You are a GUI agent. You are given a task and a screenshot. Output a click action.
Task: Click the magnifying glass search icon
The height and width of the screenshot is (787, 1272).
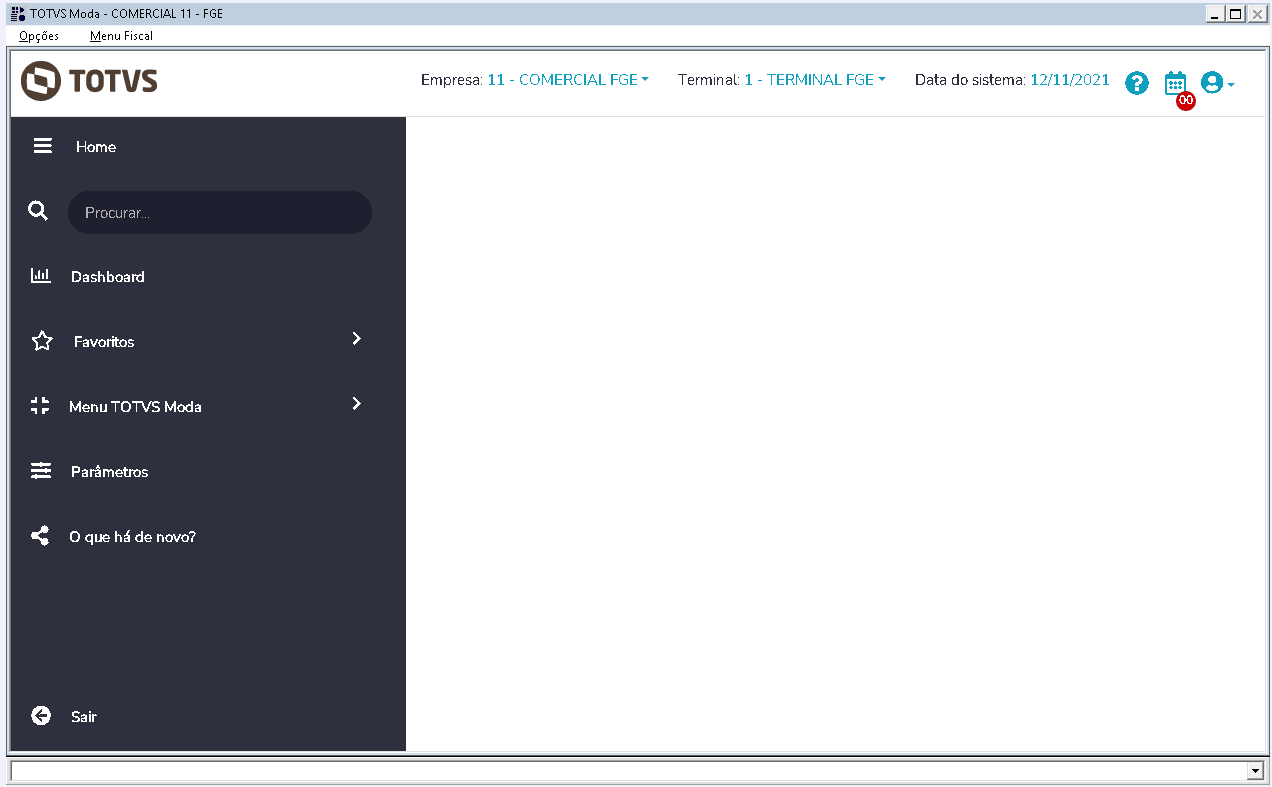pyautogui.click(x=38, y=211)
